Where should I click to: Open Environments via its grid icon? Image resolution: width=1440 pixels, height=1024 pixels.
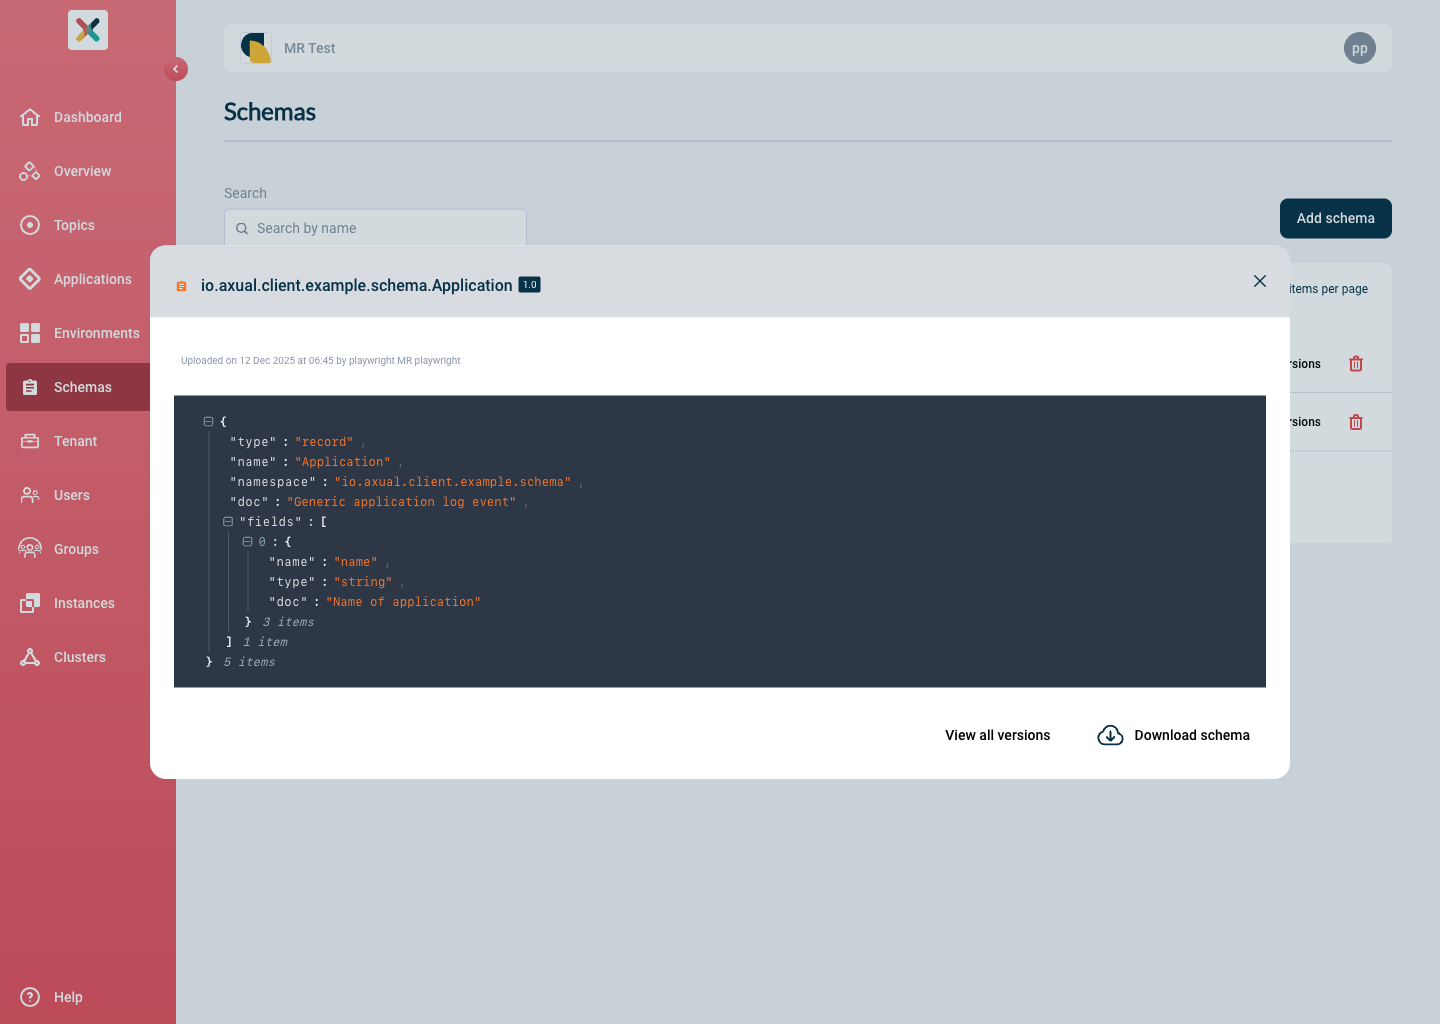pos(30,333)
